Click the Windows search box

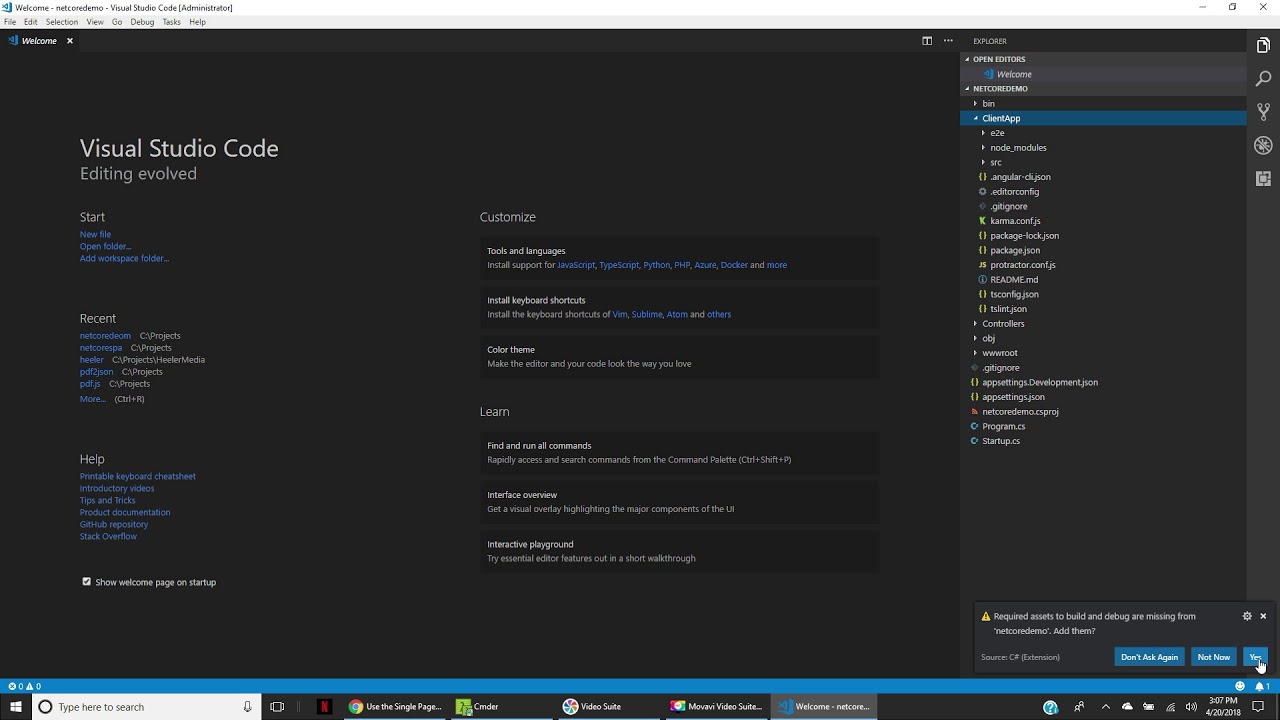coord(147,707)
